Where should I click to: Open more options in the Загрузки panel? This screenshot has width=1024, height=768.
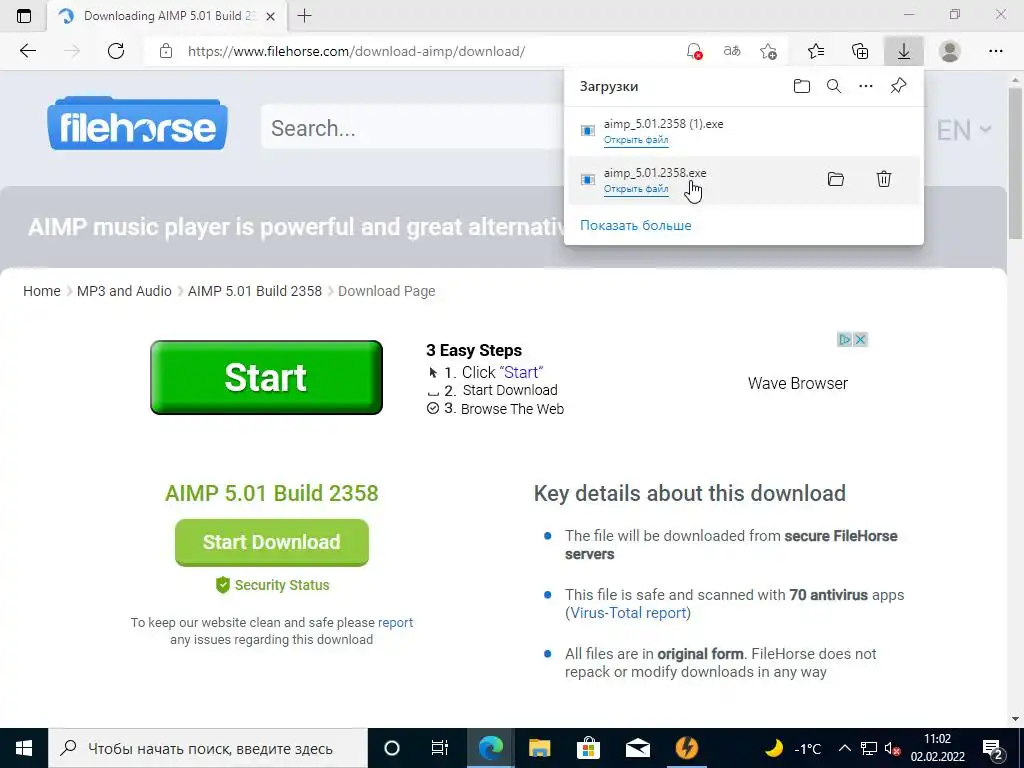pyautogui.click(x=866, y=86)
